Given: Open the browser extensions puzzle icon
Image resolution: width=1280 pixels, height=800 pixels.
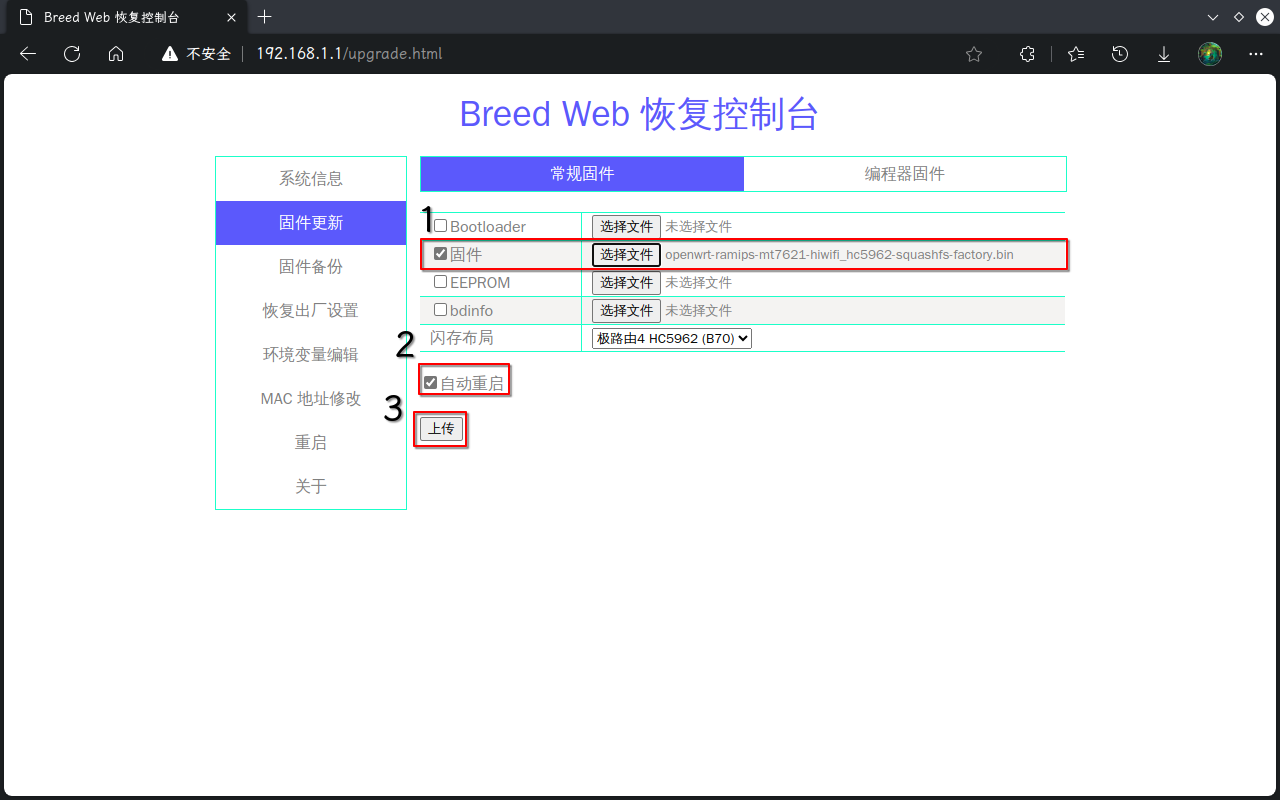Looking at the screenshot, I should (1027, 54).
